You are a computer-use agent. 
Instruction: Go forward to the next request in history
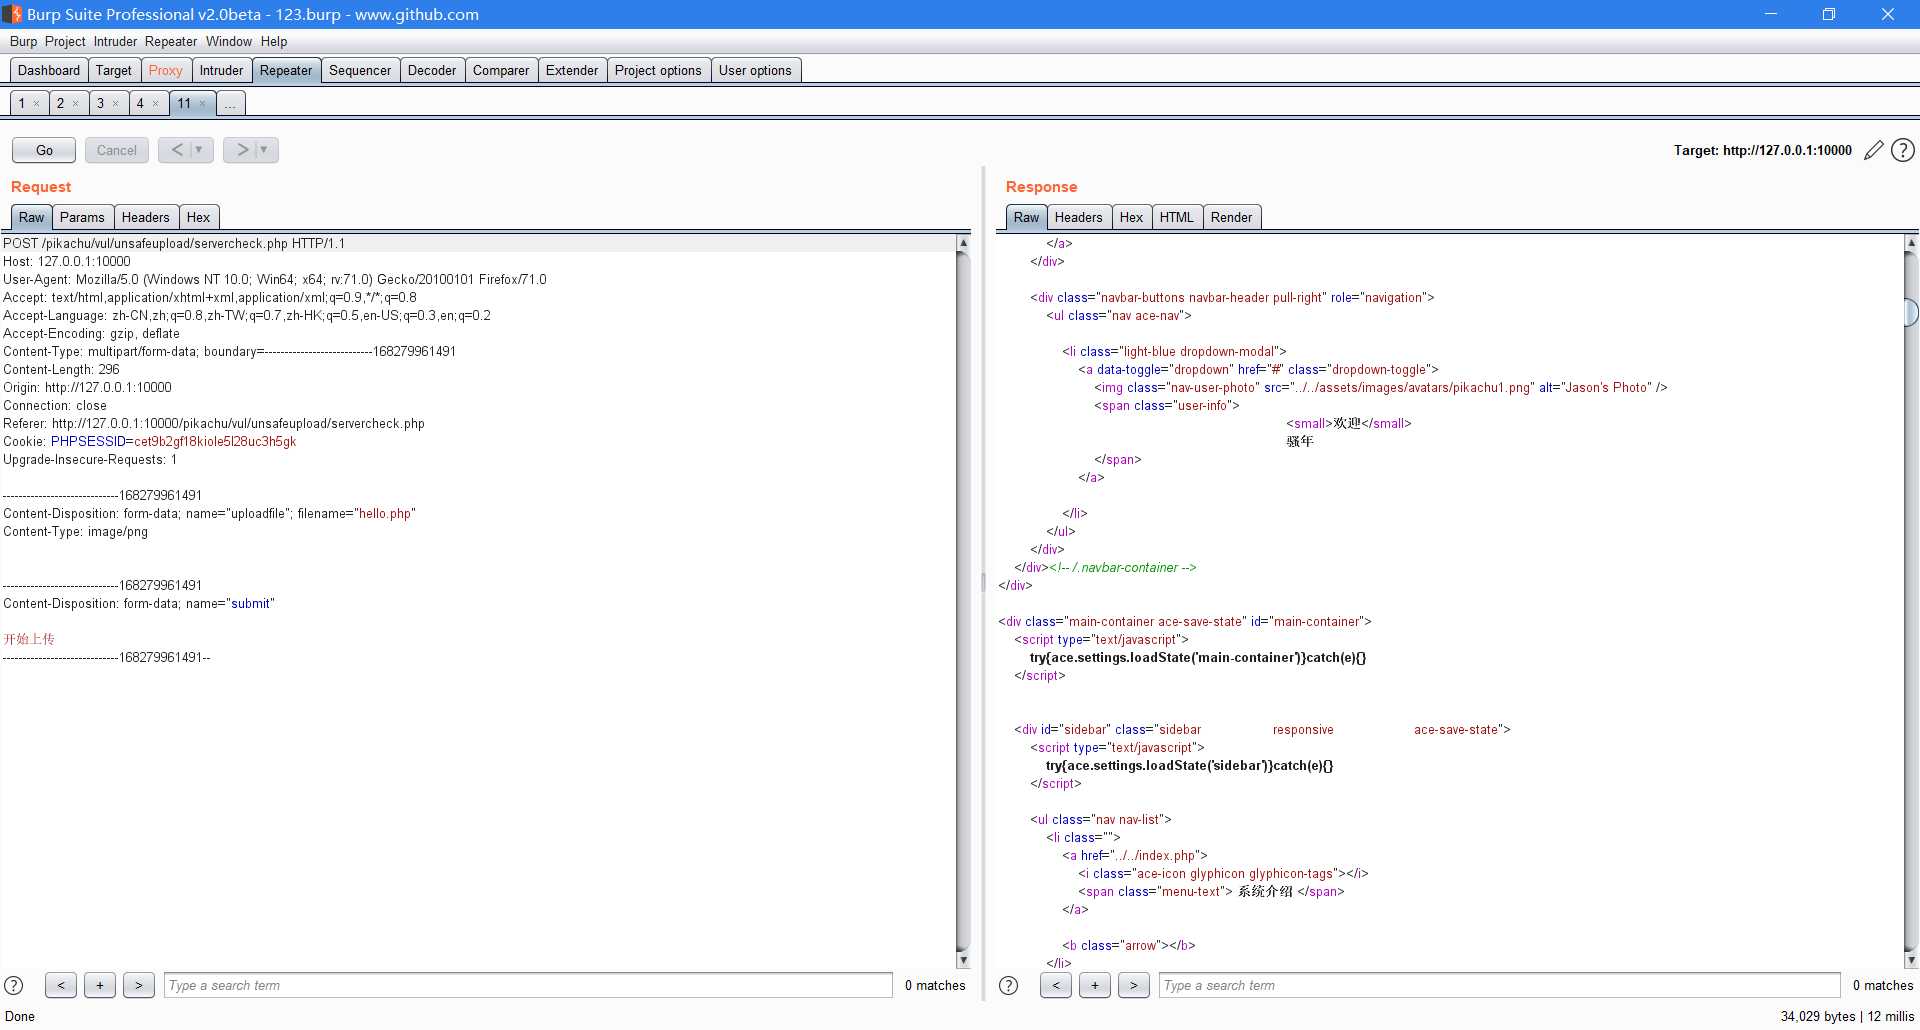tap(241, 150)
